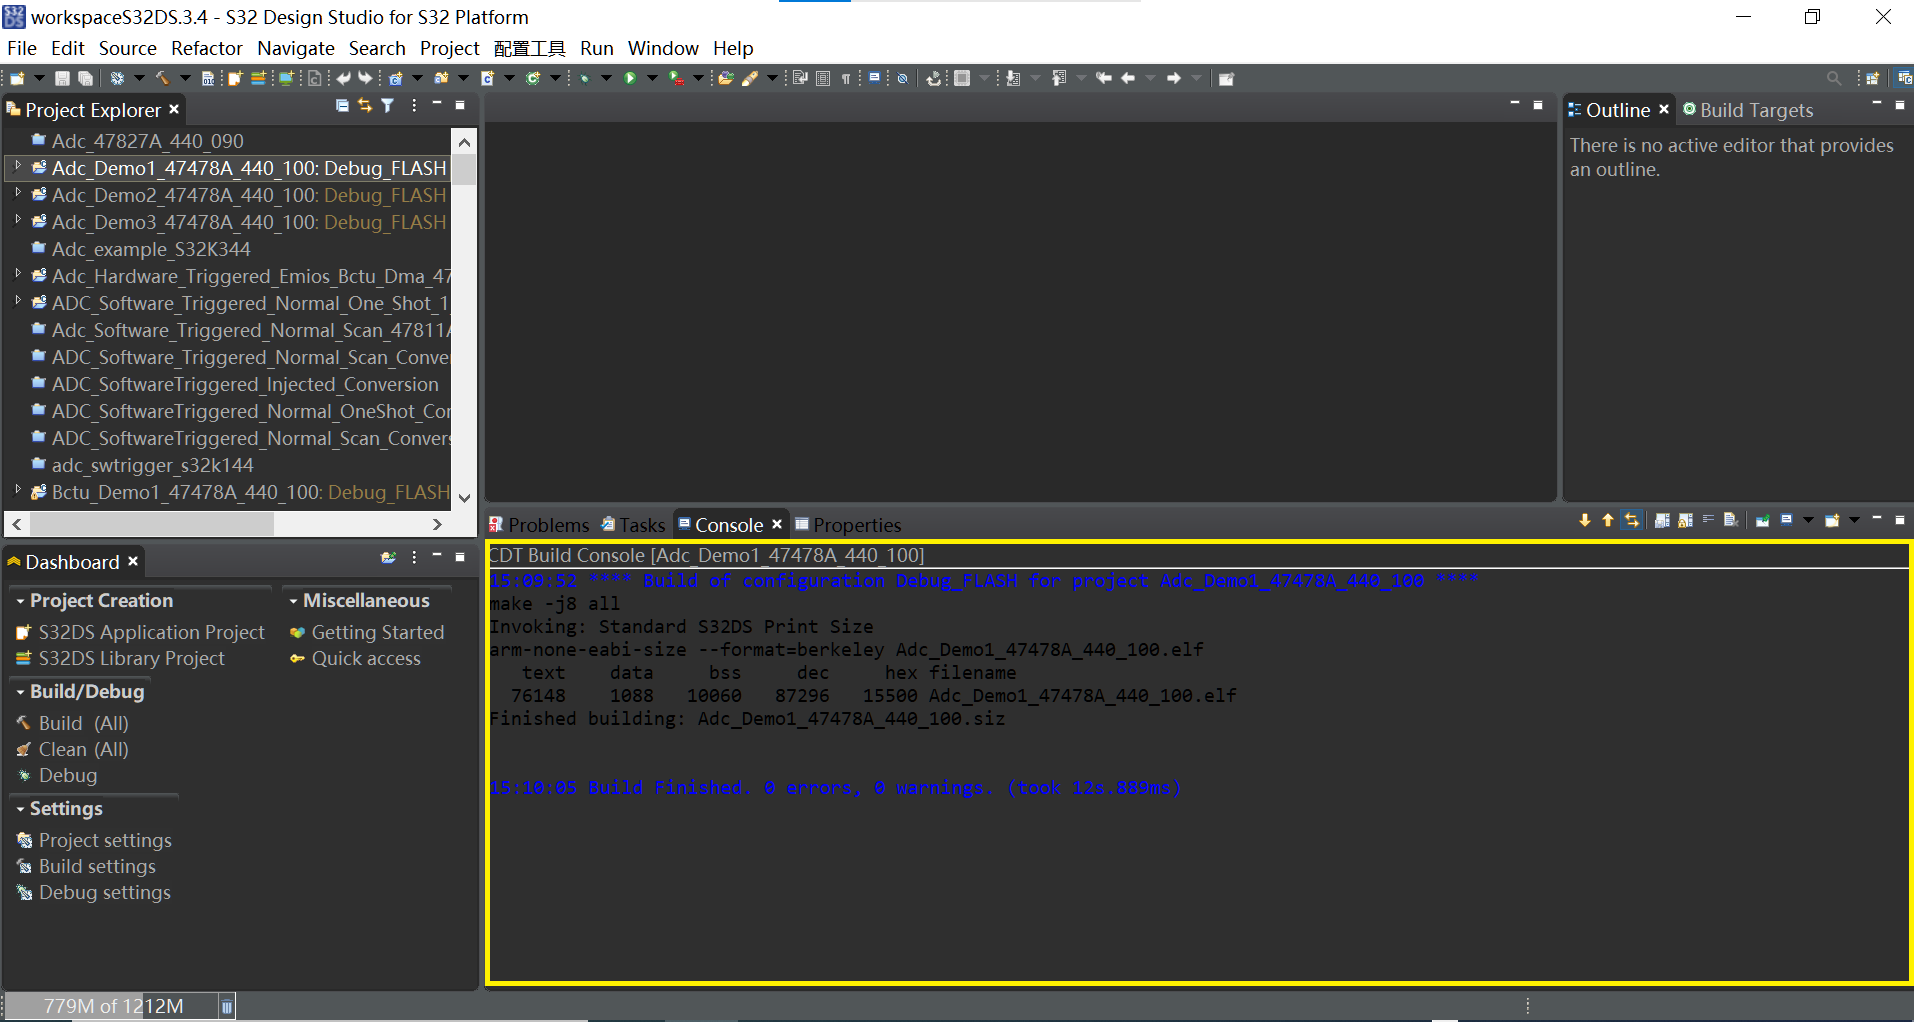Click the New S32DS Library Project toolbar icon

[x=259, y=78]
